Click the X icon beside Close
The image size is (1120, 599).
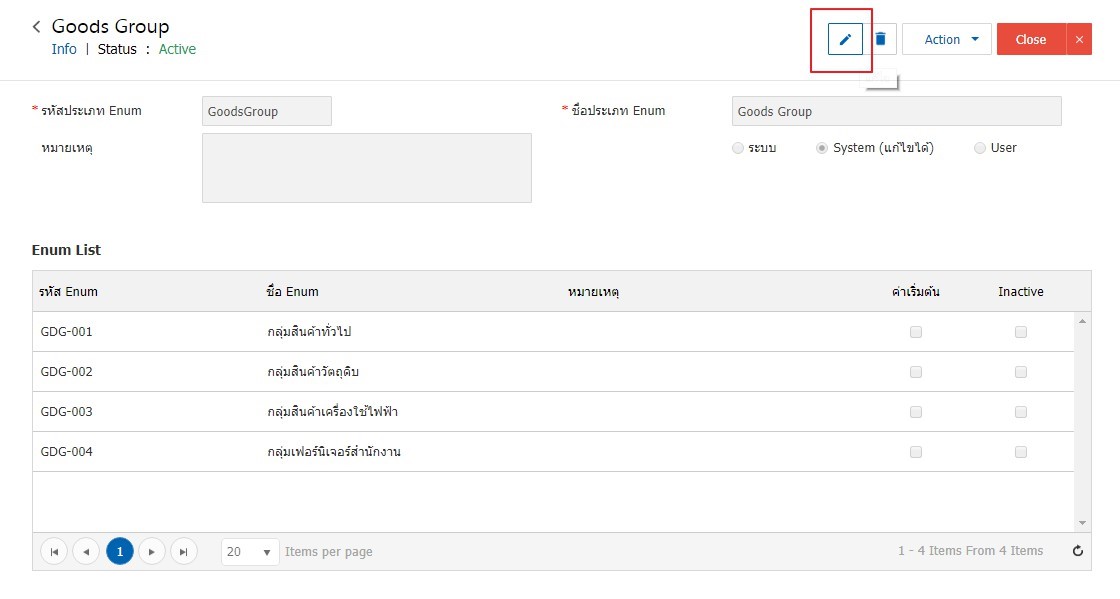(x=1079, y=39)
